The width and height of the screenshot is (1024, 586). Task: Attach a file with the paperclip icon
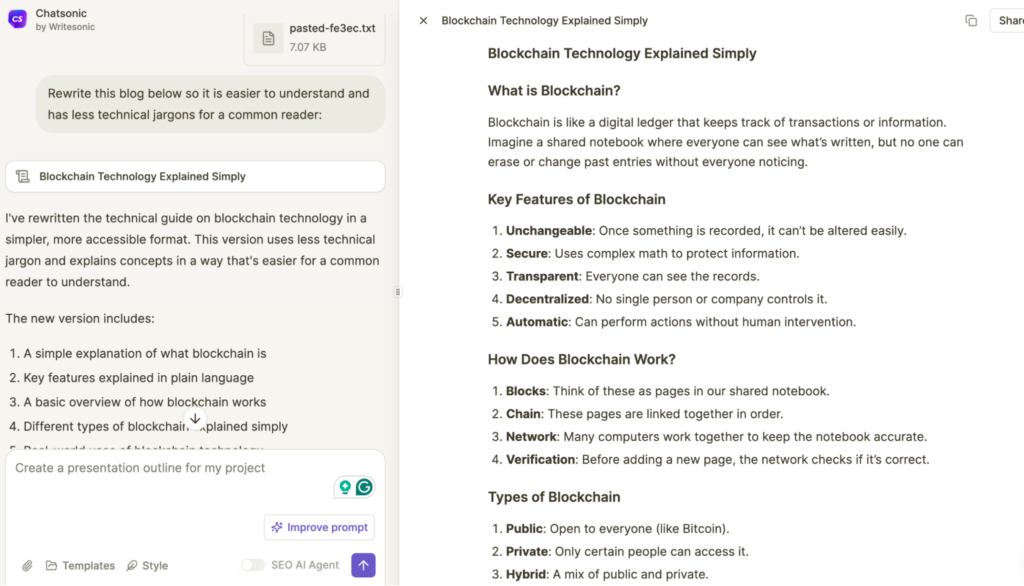click(27, 566)
